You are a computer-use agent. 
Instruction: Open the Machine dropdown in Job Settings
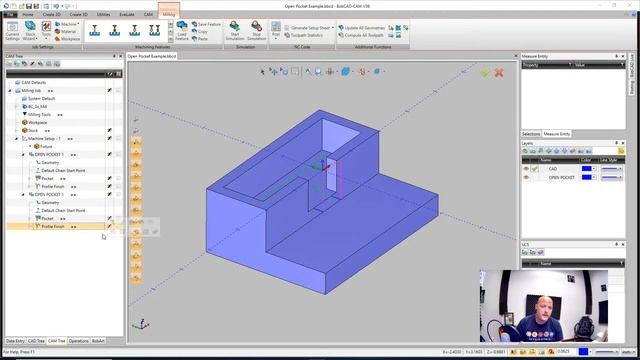coord(67,24)
